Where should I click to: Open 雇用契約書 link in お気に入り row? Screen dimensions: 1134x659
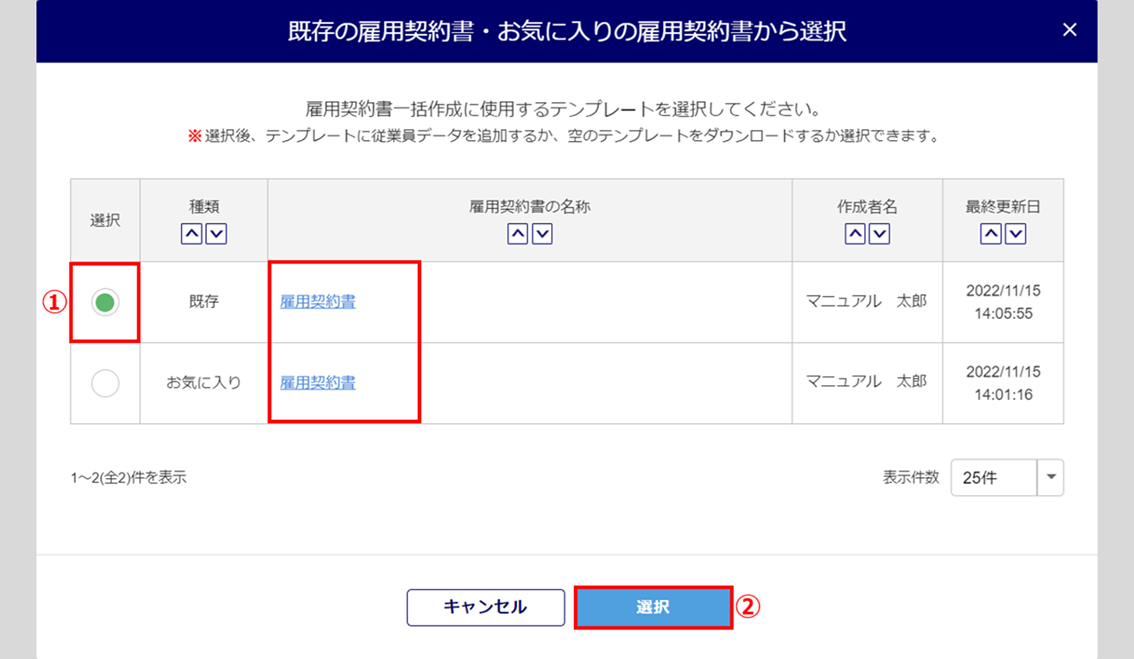coord(318,383)
